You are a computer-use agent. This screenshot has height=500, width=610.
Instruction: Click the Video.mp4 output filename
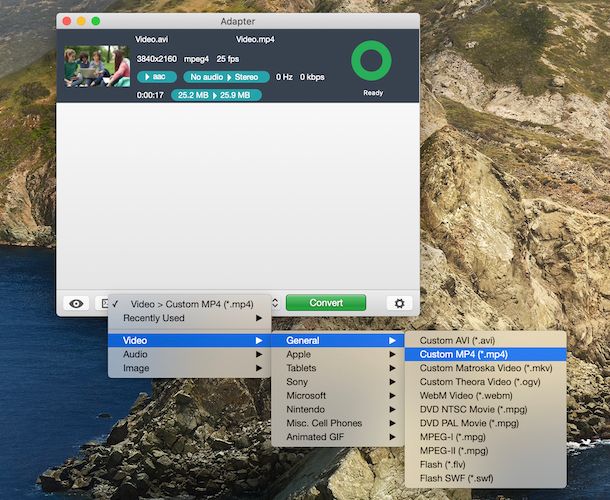coord(255,39)
